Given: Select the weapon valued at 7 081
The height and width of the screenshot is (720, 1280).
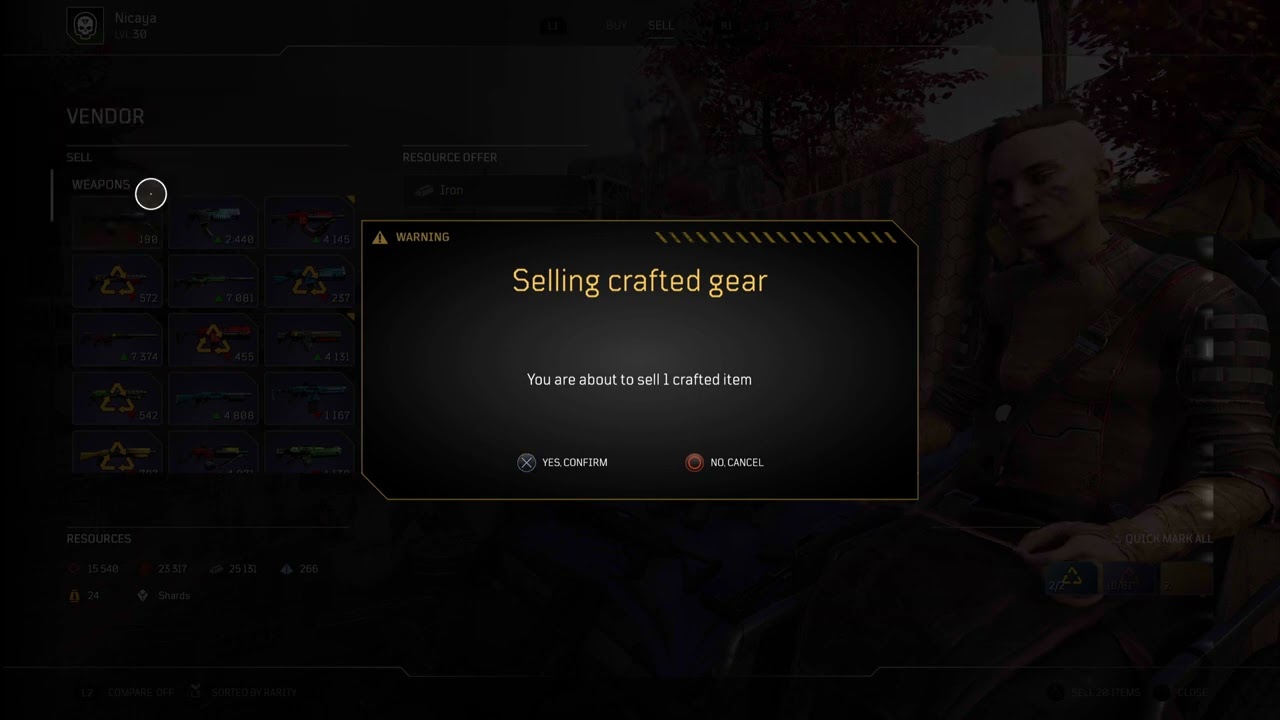Looking at the screenshot, I should (x=212, y=281).
